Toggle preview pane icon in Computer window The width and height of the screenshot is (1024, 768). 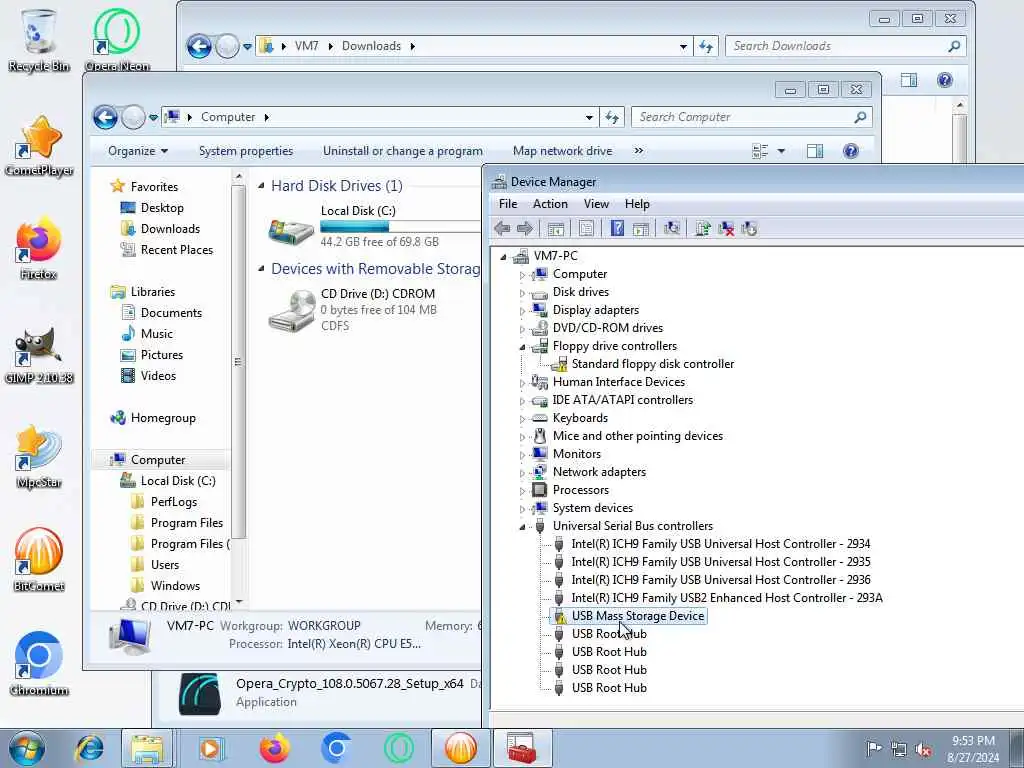814,152
